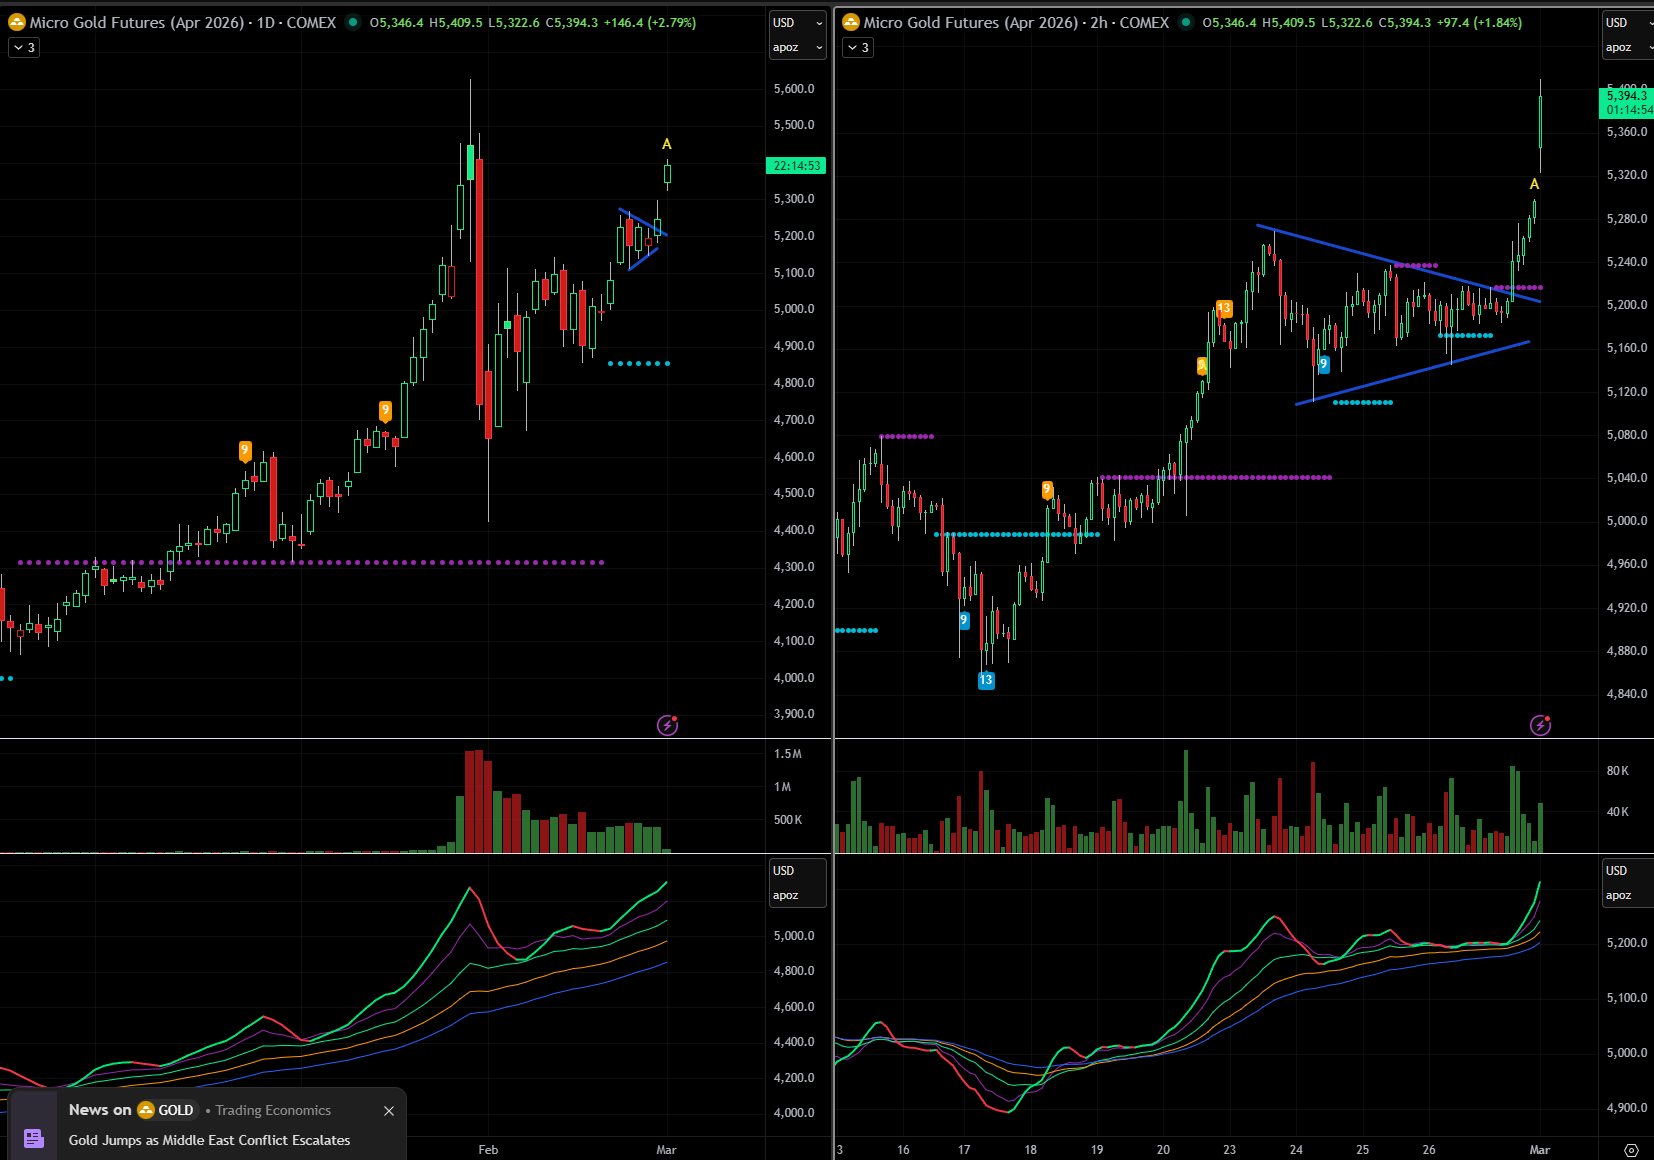
Task: Open USD dropdown in the 2h lower indicator pane
Action: pos(1627,871)
